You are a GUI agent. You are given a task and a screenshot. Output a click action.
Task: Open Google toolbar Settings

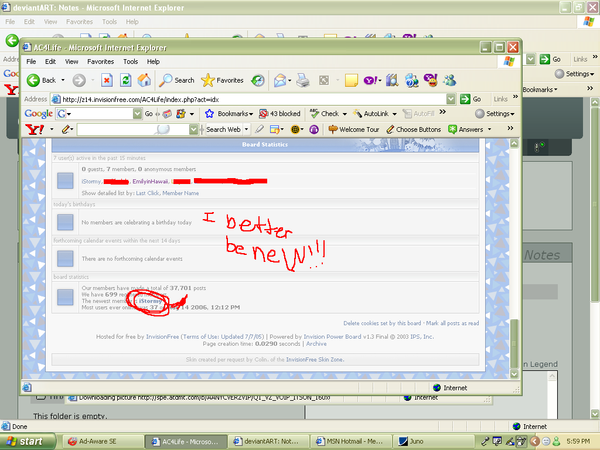[x=494, y=114]
